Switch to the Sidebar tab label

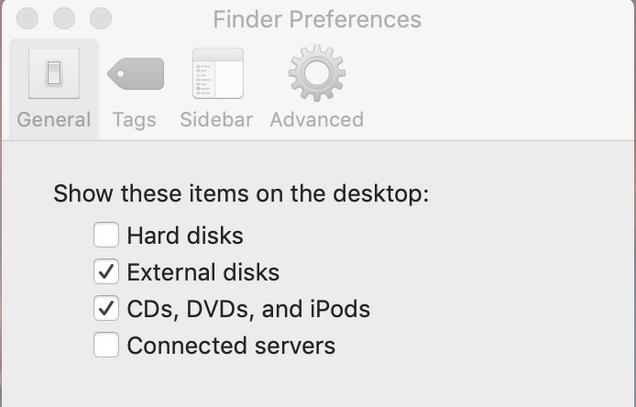pos(217,120)
